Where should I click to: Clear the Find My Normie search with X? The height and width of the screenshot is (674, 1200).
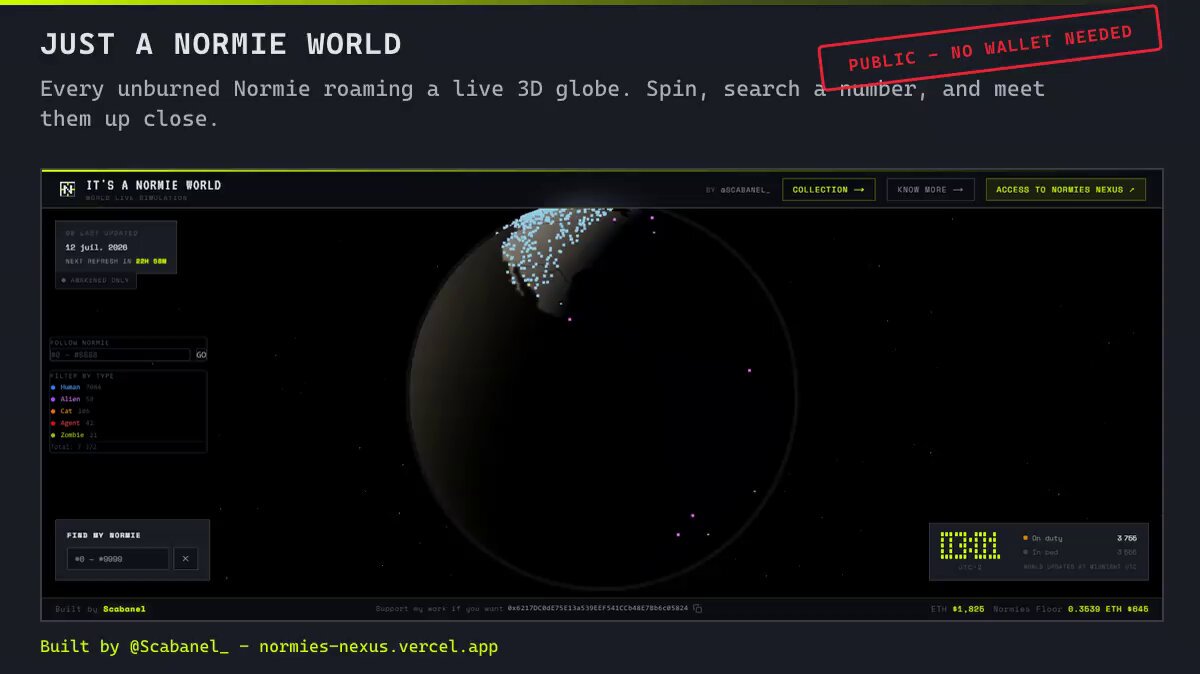click(x=186, y=559)
